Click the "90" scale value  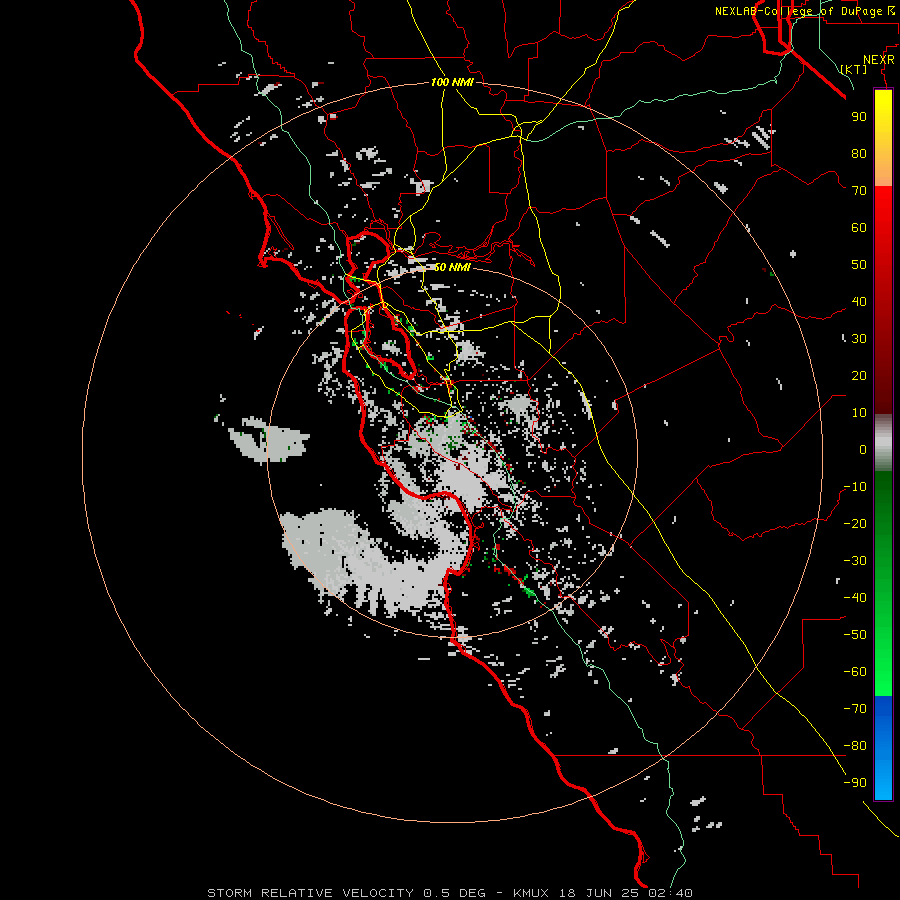(x=859, y=117)
